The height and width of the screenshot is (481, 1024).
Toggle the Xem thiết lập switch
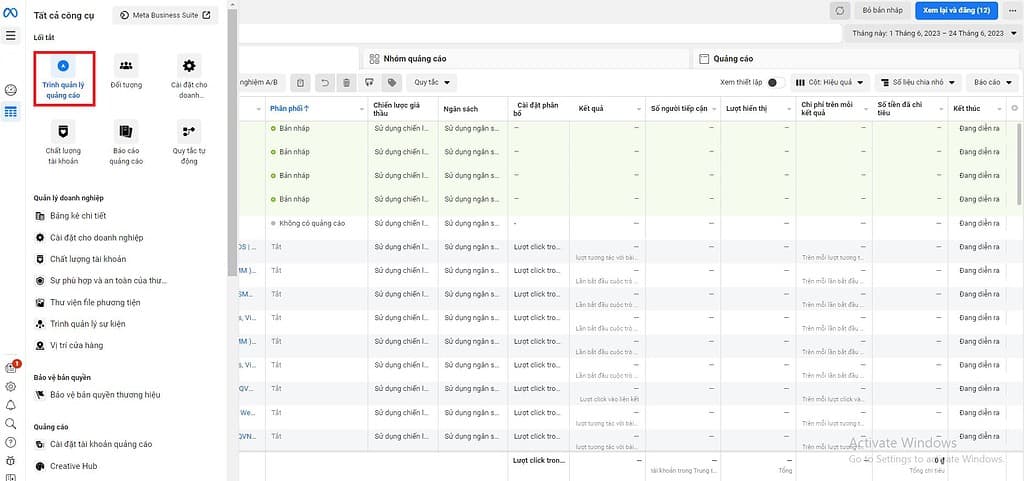pos(774,82)
